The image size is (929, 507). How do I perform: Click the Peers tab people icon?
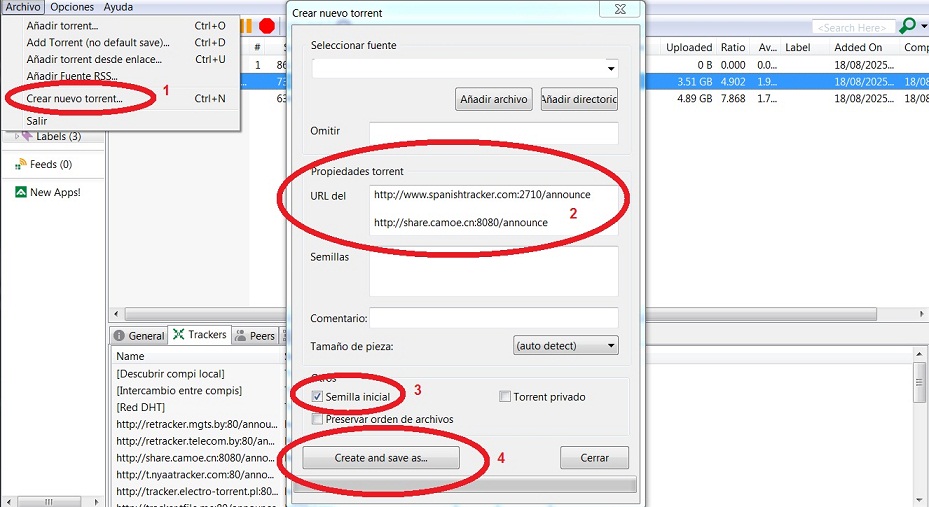pos(241,336)
